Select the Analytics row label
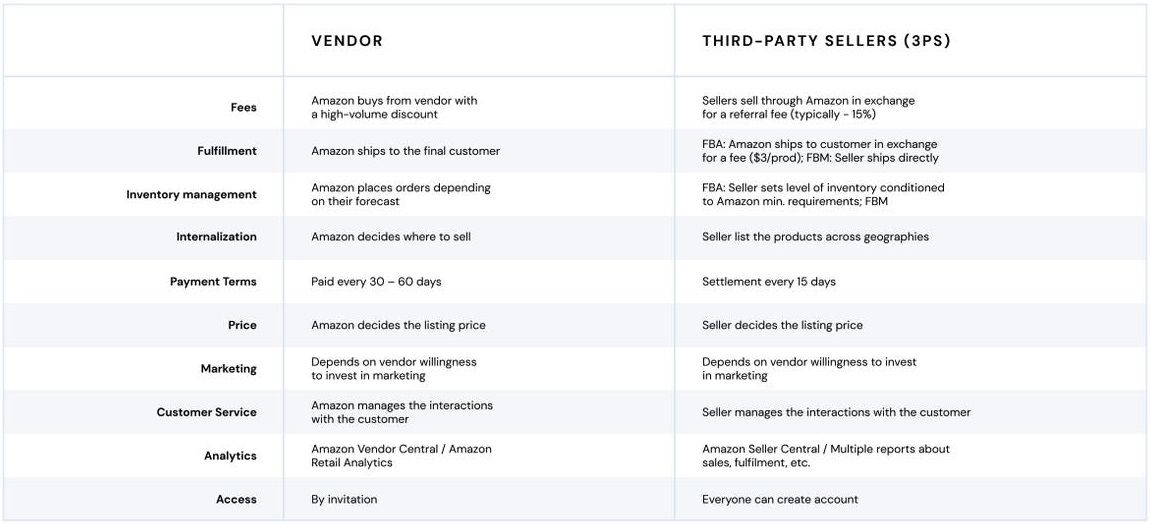1151x524 pixels. [x=230, y=456]
